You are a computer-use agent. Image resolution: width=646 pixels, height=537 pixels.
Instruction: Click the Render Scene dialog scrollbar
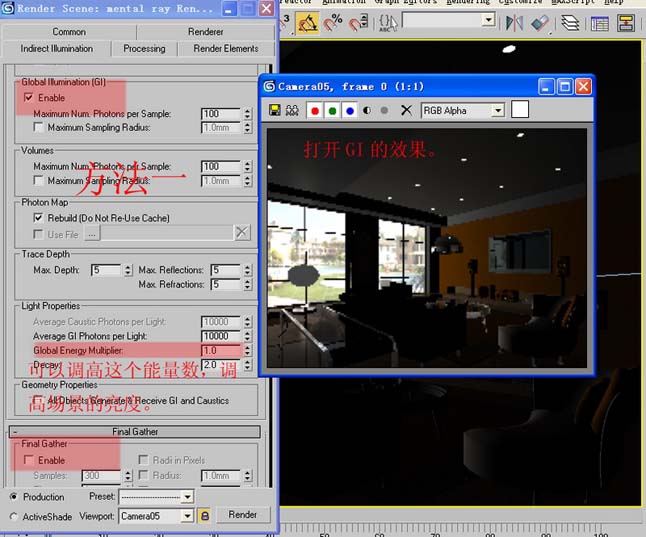270,275
